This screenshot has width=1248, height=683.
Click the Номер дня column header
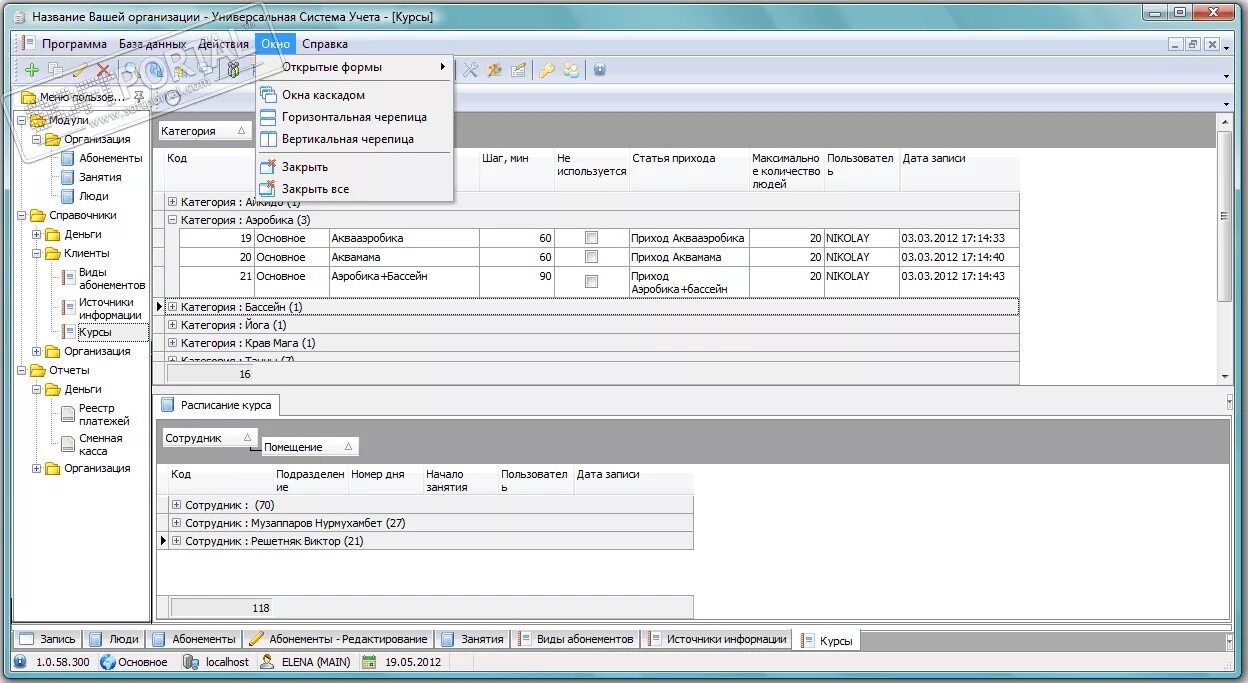coord(385,480)
